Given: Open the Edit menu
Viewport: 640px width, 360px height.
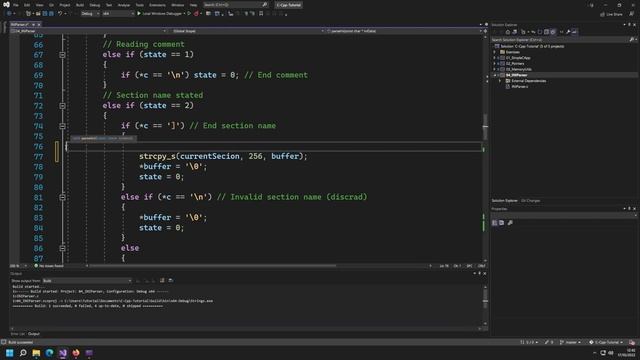Looking at the screenshot, I should click(27, 5).
